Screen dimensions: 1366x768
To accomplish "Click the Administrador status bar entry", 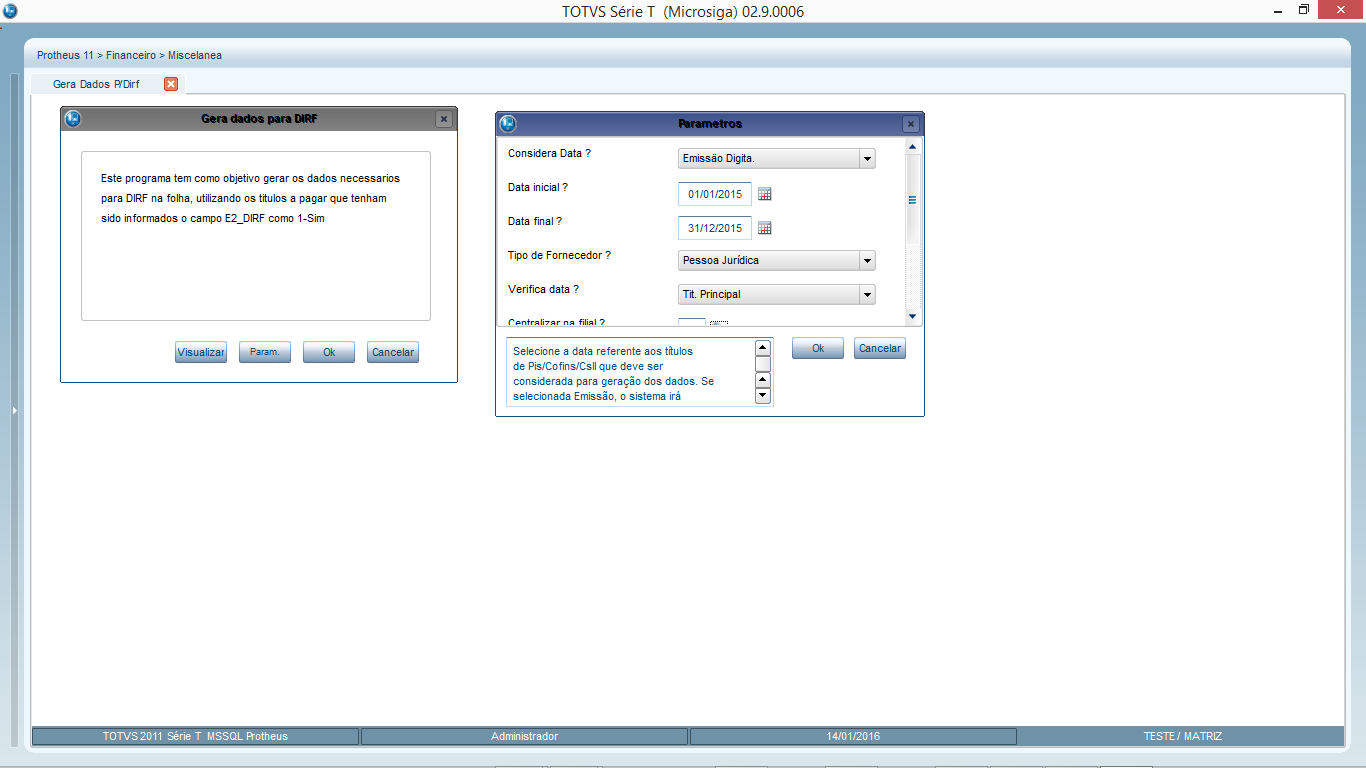I will click(524, 736).
